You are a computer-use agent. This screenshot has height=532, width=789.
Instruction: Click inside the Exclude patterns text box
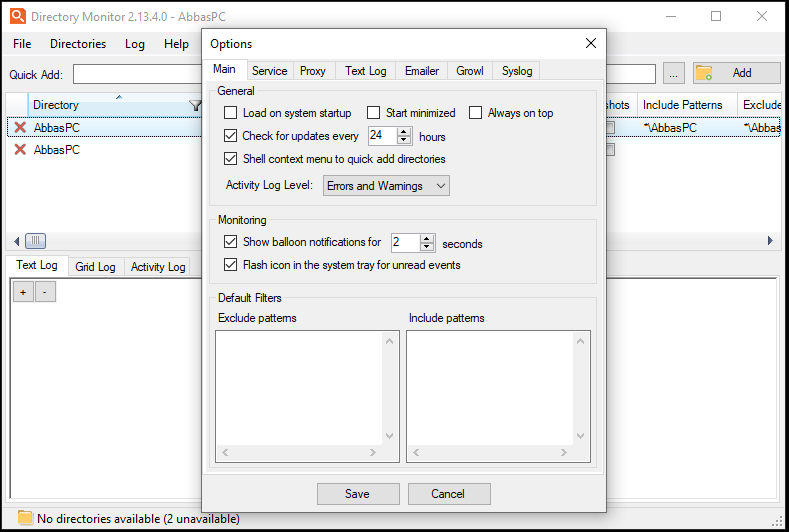click(299, 388)
